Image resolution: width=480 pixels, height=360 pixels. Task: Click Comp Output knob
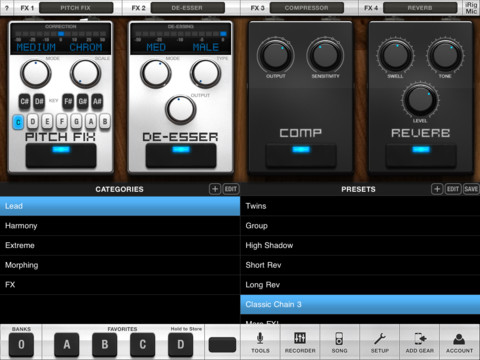(276, 56)
